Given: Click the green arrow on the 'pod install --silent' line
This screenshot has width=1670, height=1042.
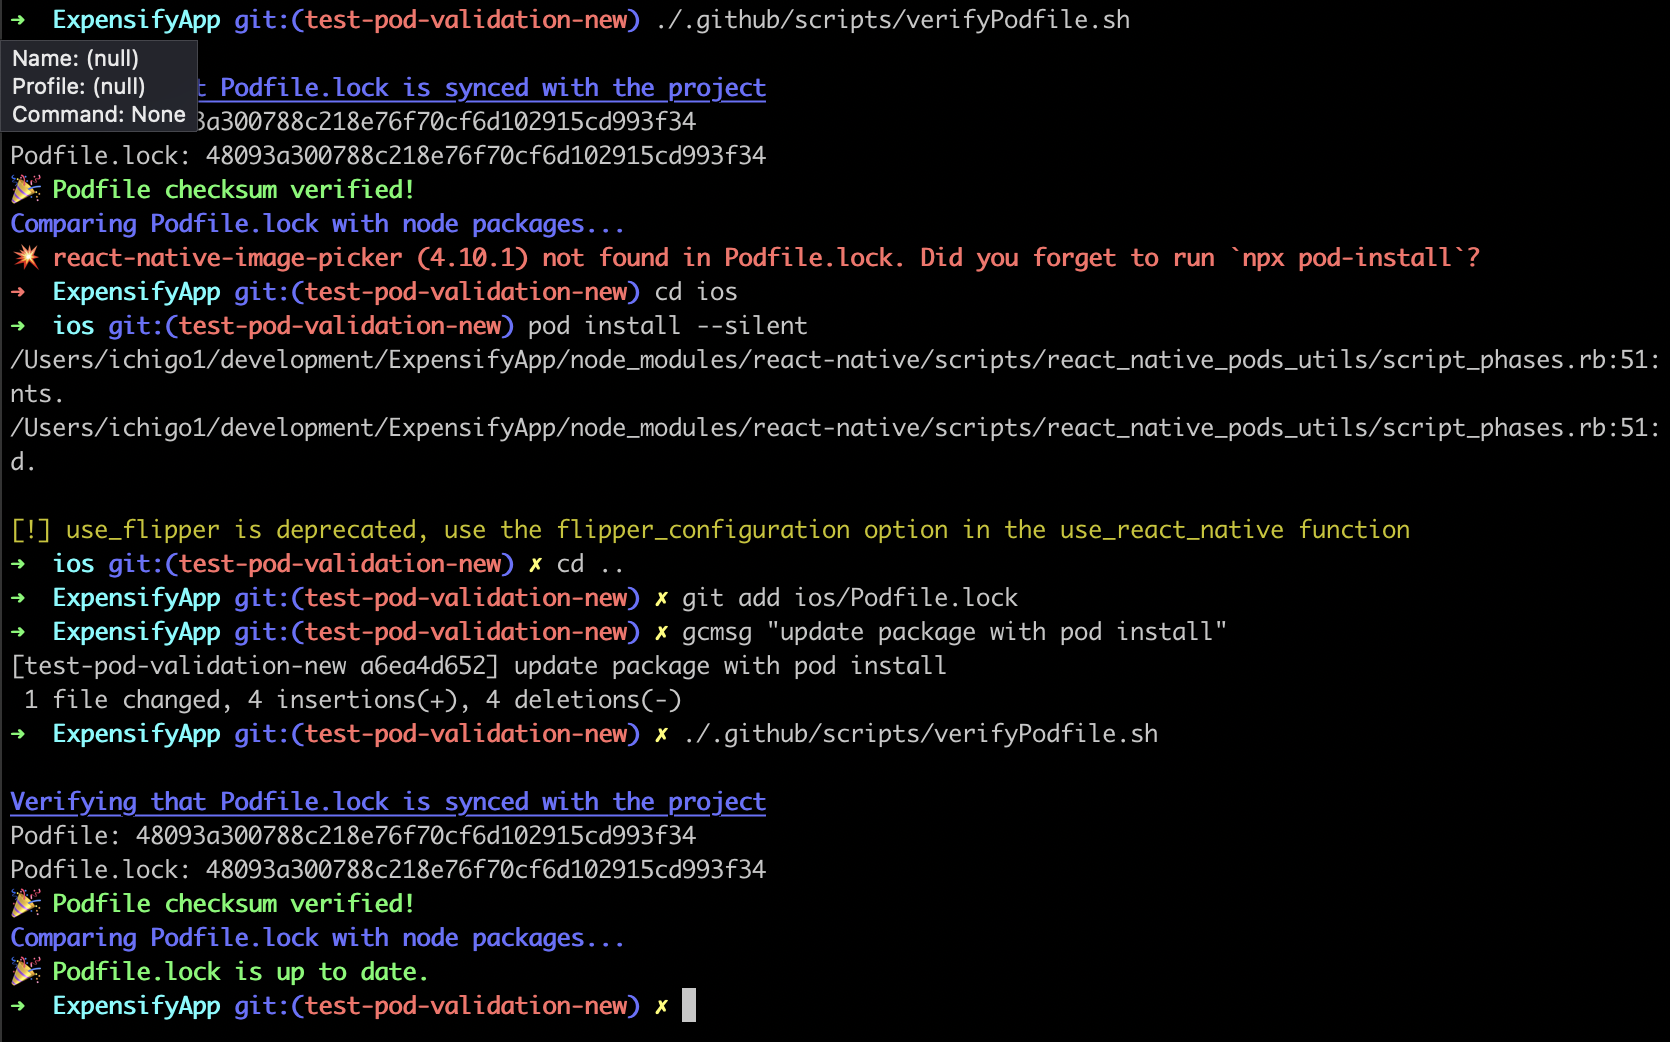Looking at the screenshot, I should click(18, 326).
